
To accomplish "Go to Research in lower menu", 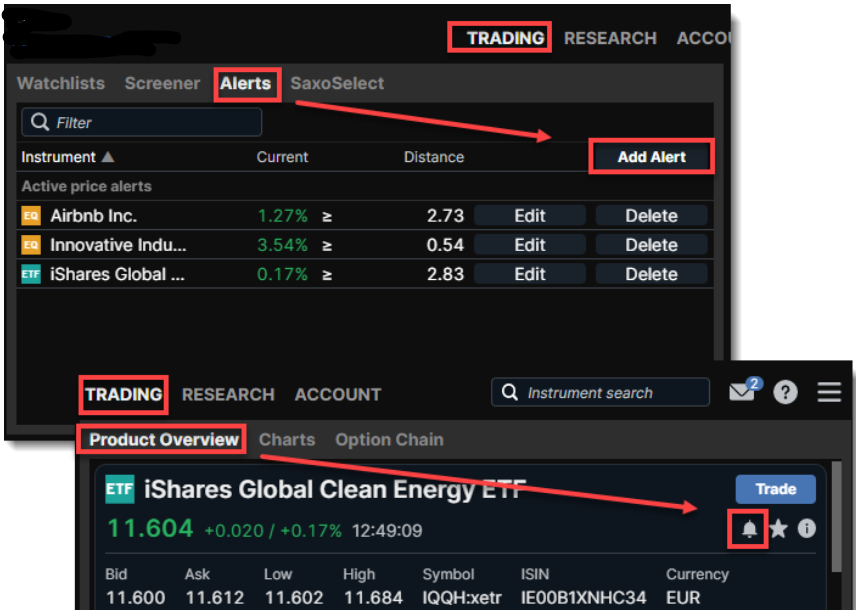I will (228, 394).
